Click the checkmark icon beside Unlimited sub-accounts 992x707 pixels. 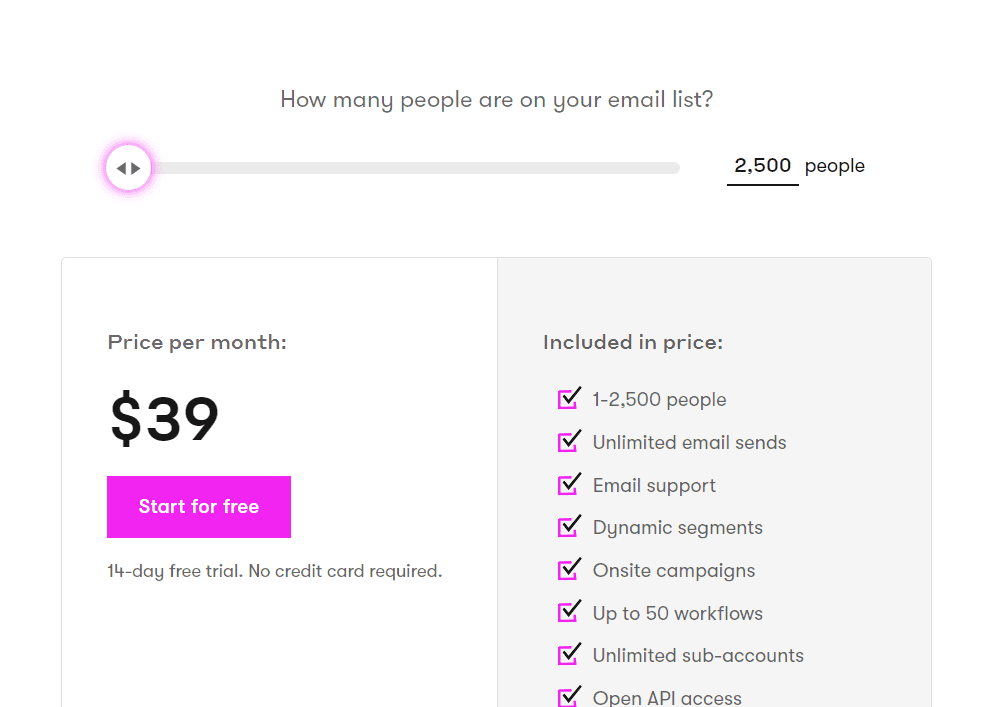pyautogui.click(x=569, y=654)
